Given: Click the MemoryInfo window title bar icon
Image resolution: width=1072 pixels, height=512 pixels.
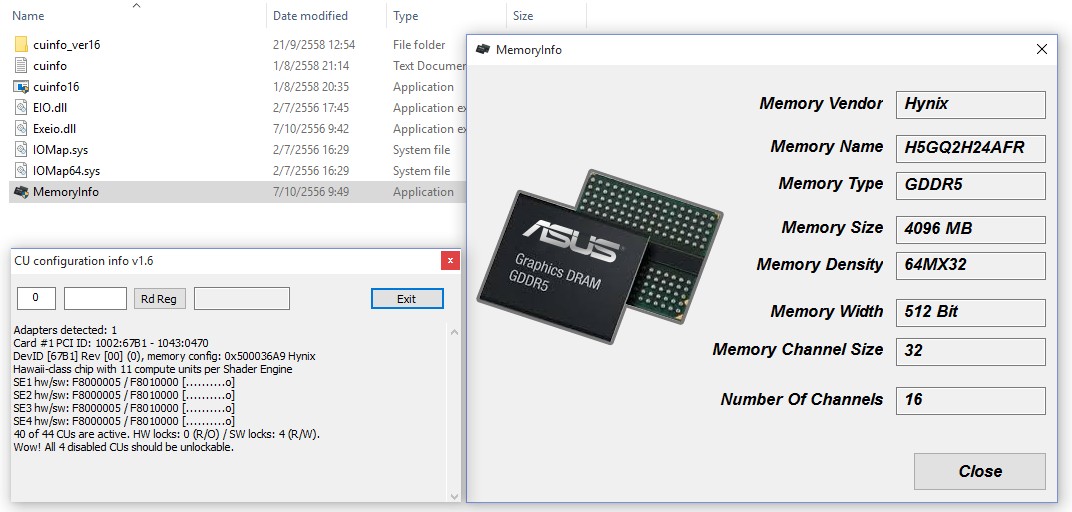Looking at the screenshot, I should point(483,49).
